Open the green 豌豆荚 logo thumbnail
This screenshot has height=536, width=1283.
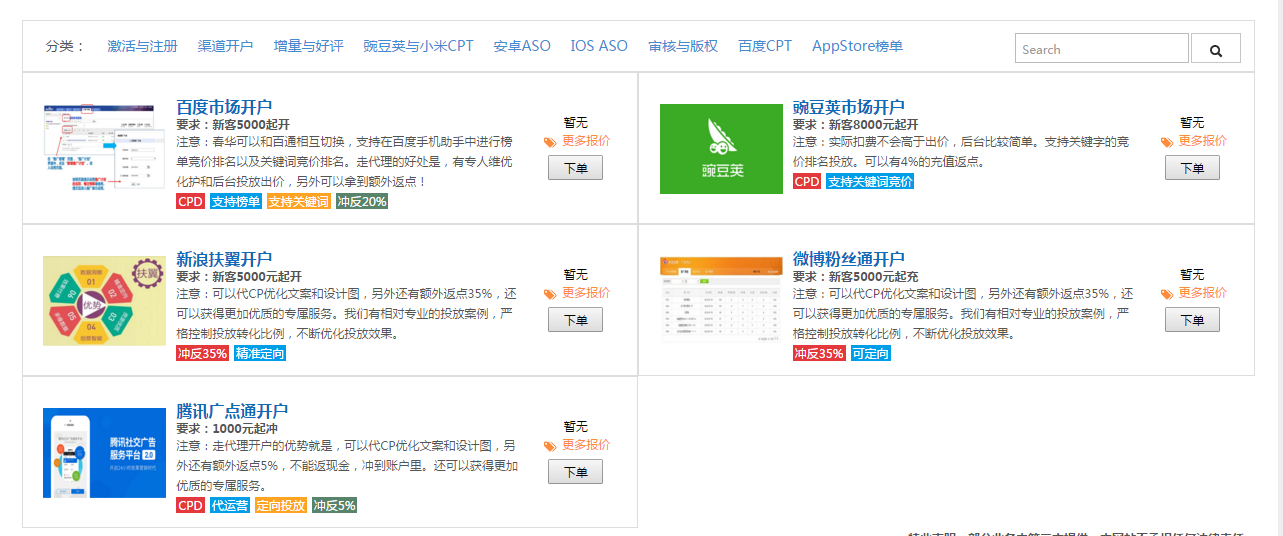tap(721, 149)
